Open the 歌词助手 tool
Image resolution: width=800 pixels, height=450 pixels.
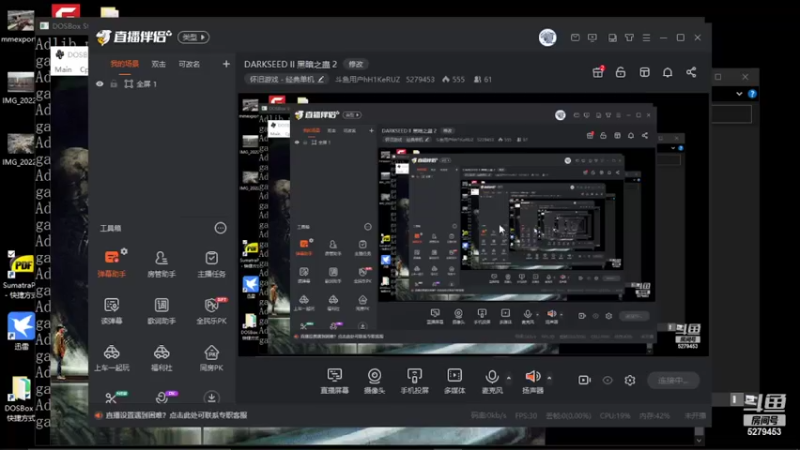(161, 311)
